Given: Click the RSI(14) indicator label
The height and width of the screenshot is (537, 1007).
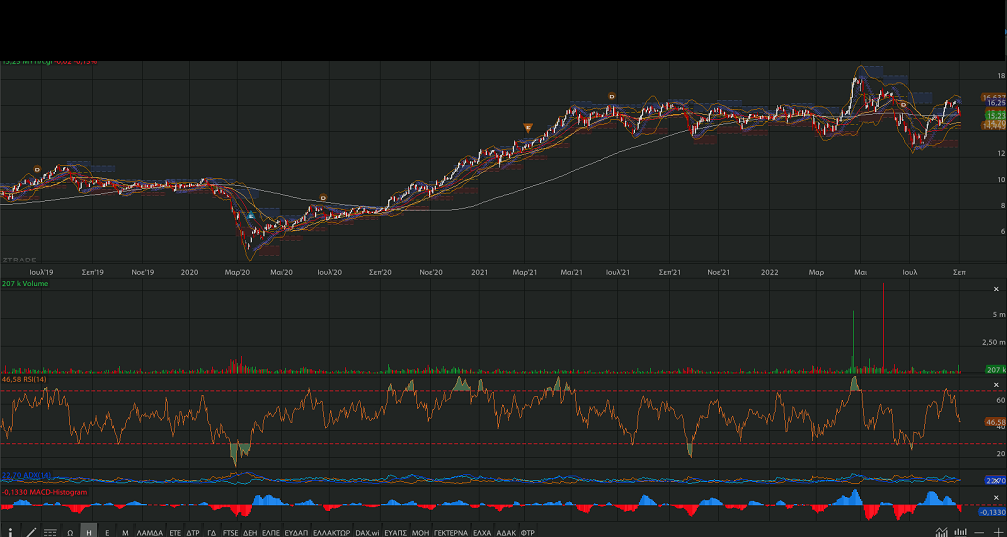Looking at the screenshot, I should coord(24,380).
